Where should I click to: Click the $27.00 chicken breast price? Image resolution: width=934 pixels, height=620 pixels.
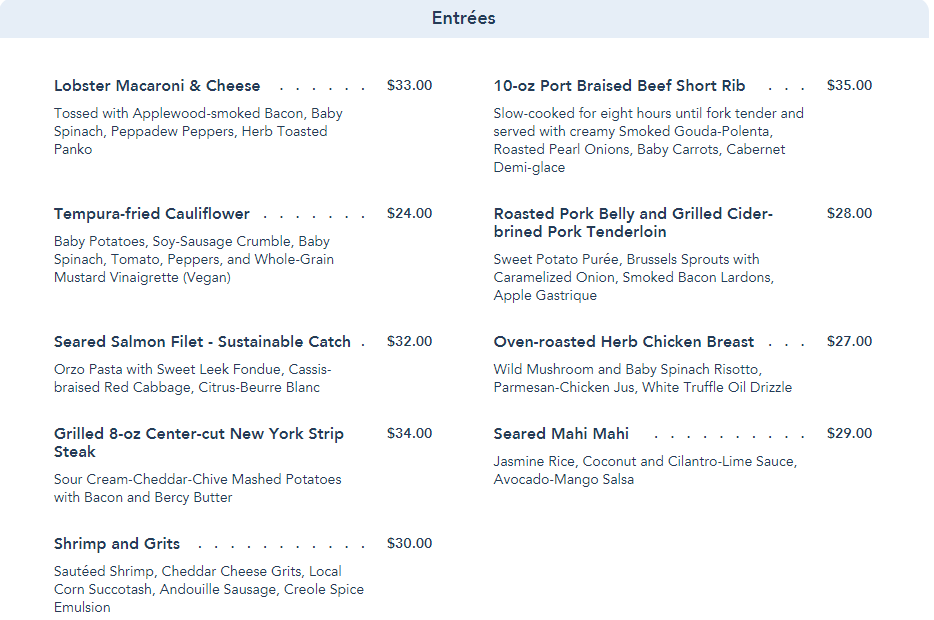coord(849,342)
